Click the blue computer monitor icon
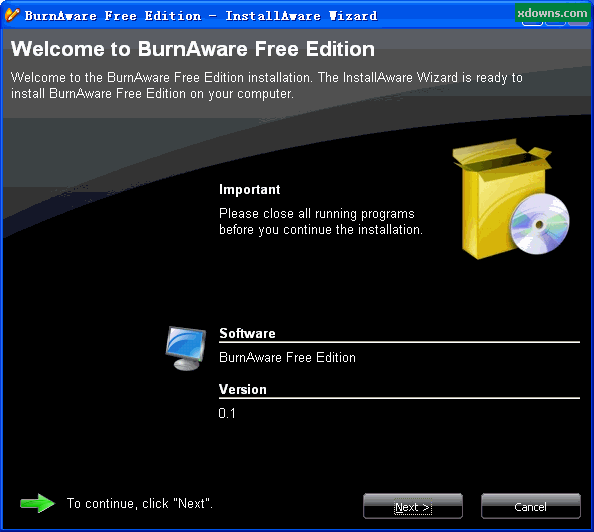 [x=186, y=348]
